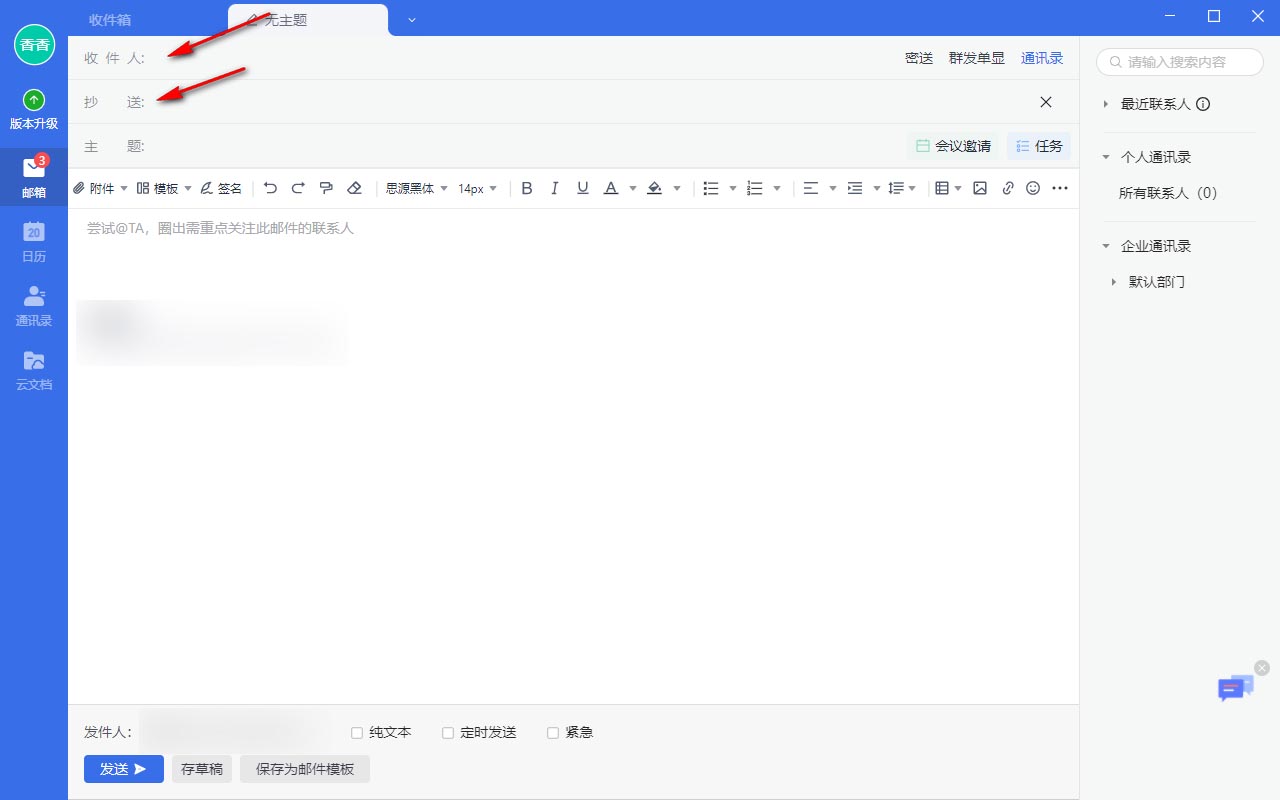Image resolution: width=1280 pixels, height=800 pixels.
Task: Click the 模板 template button
Action: [158, 188]
